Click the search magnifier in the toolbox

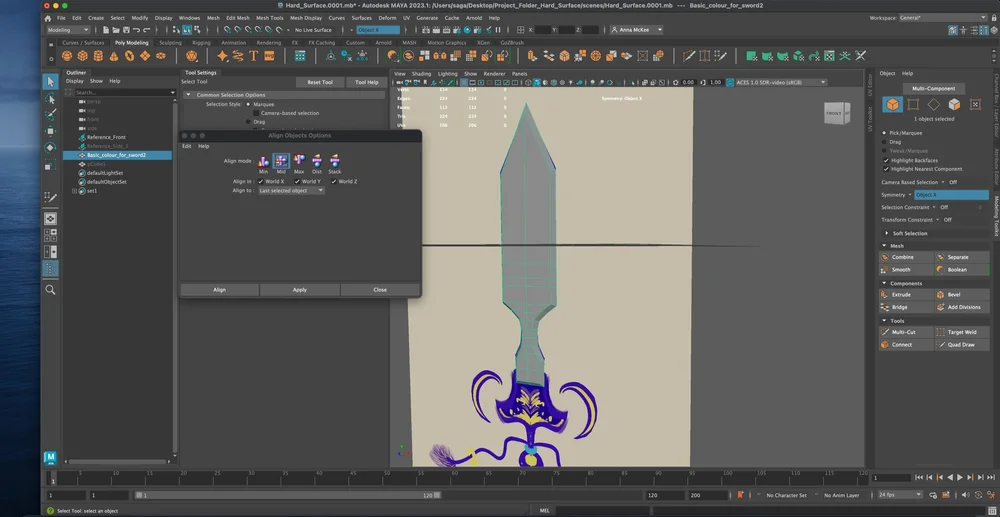[x=50, y=290]
